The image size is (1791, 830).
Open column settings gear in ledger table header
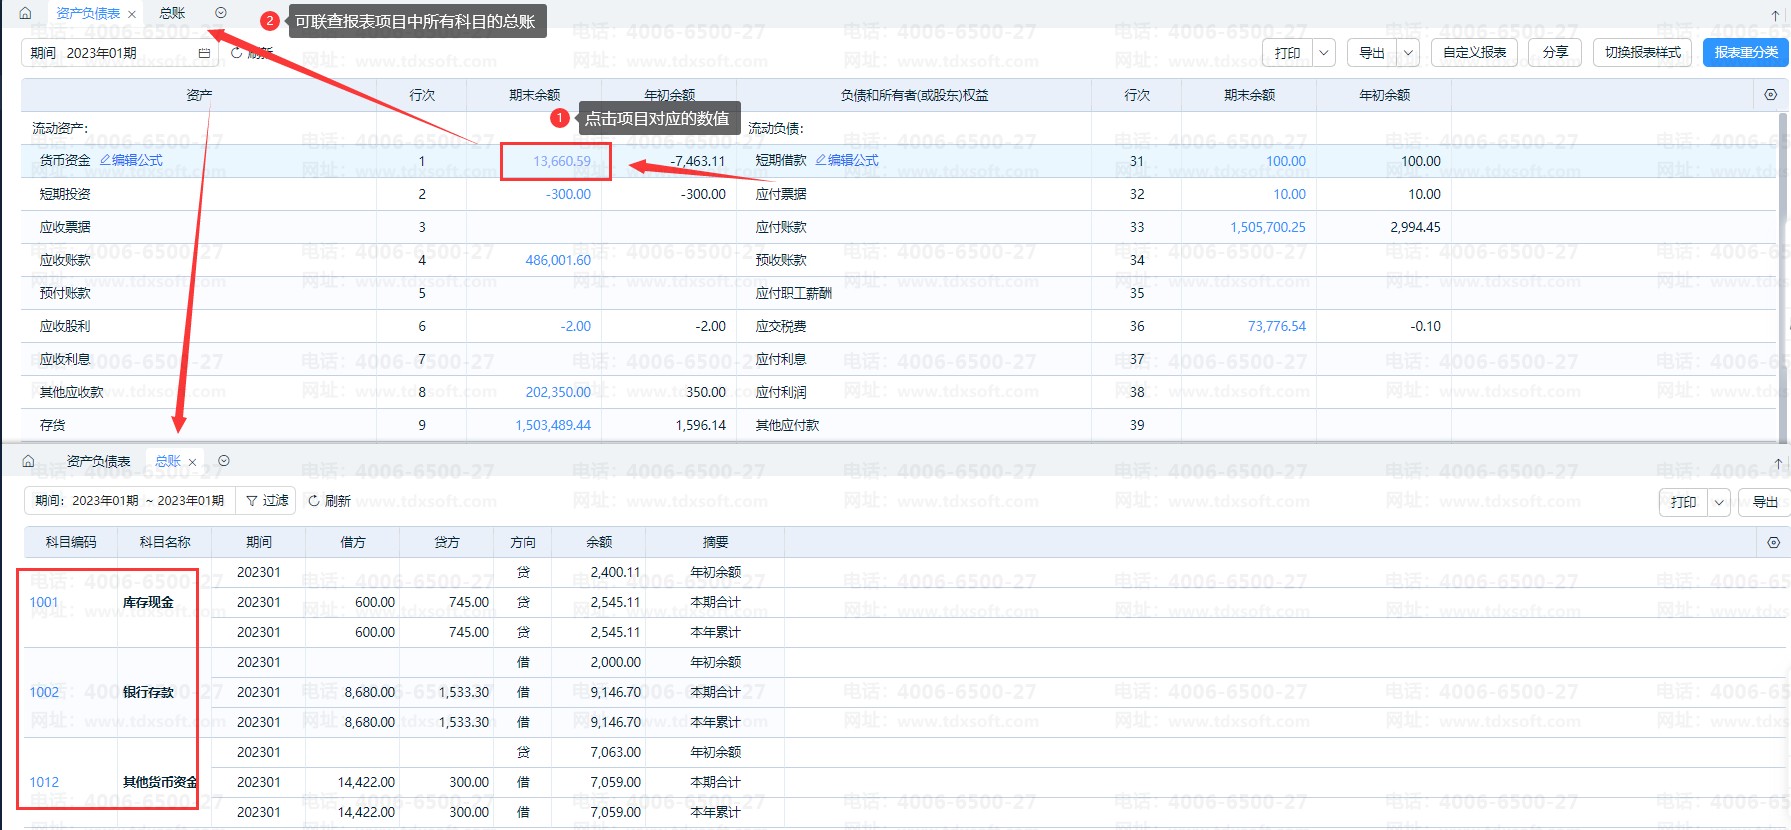1773,543
